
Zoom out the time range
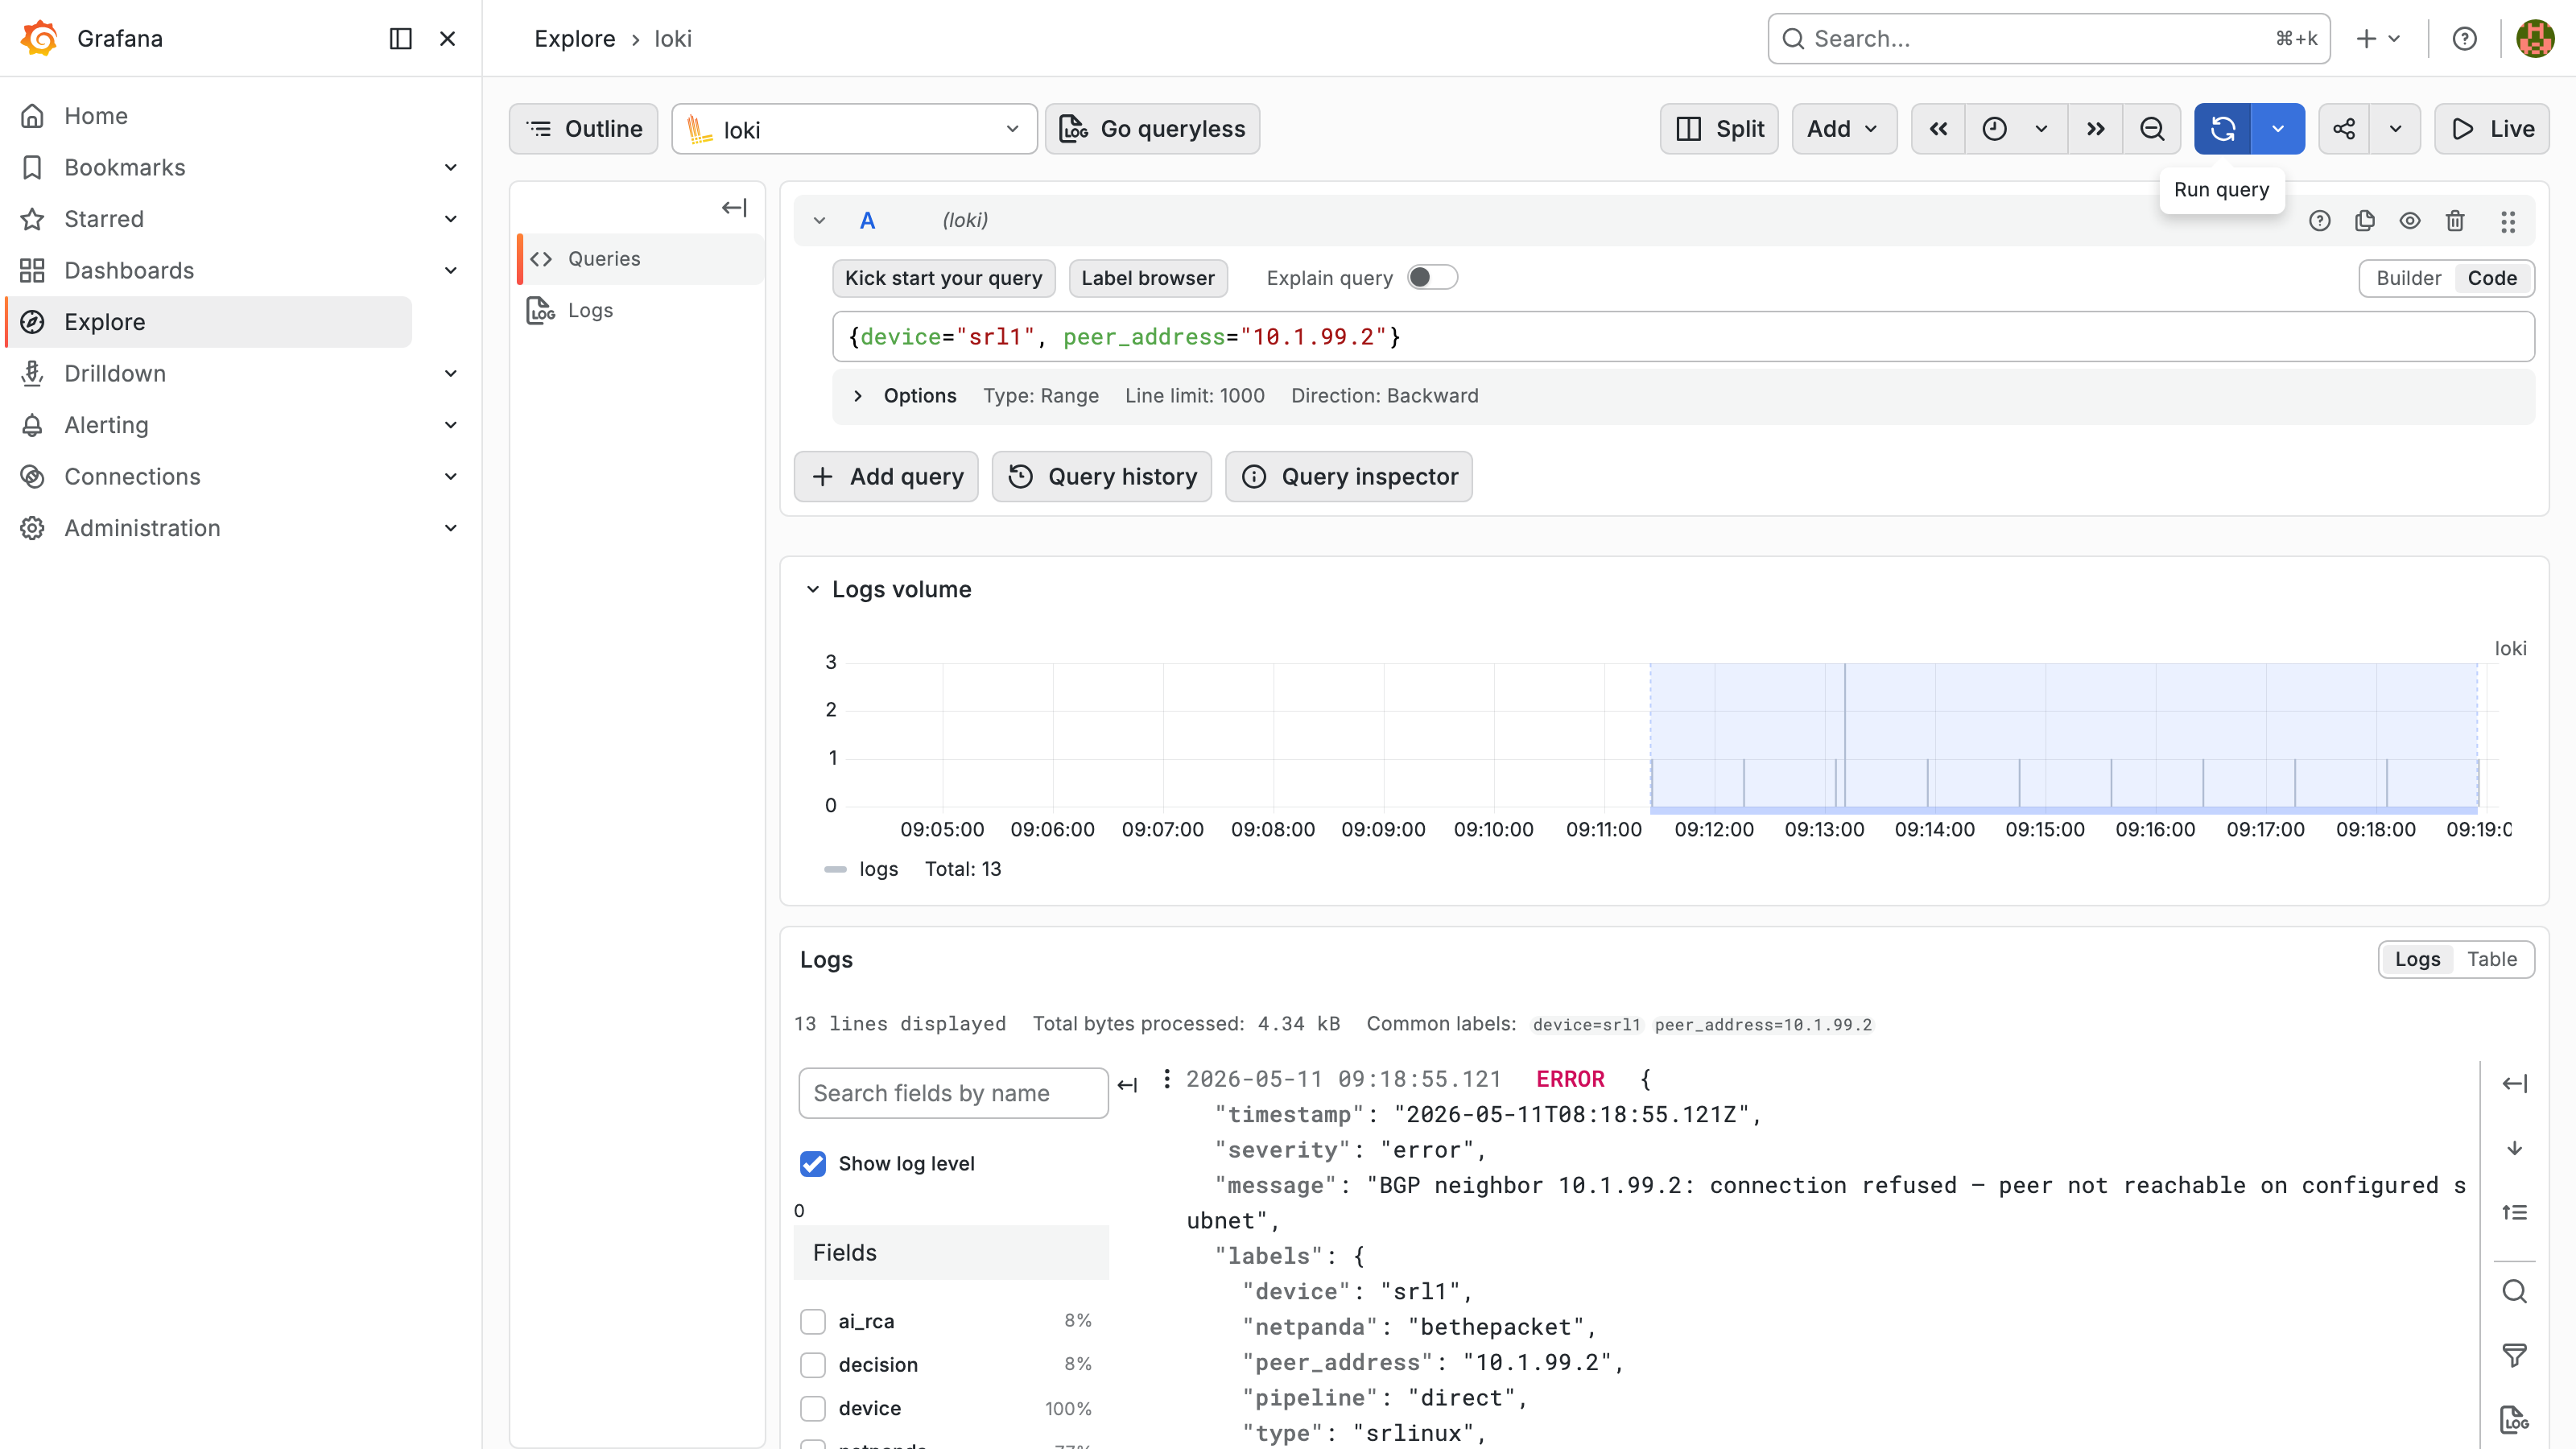pos(2152,129)
